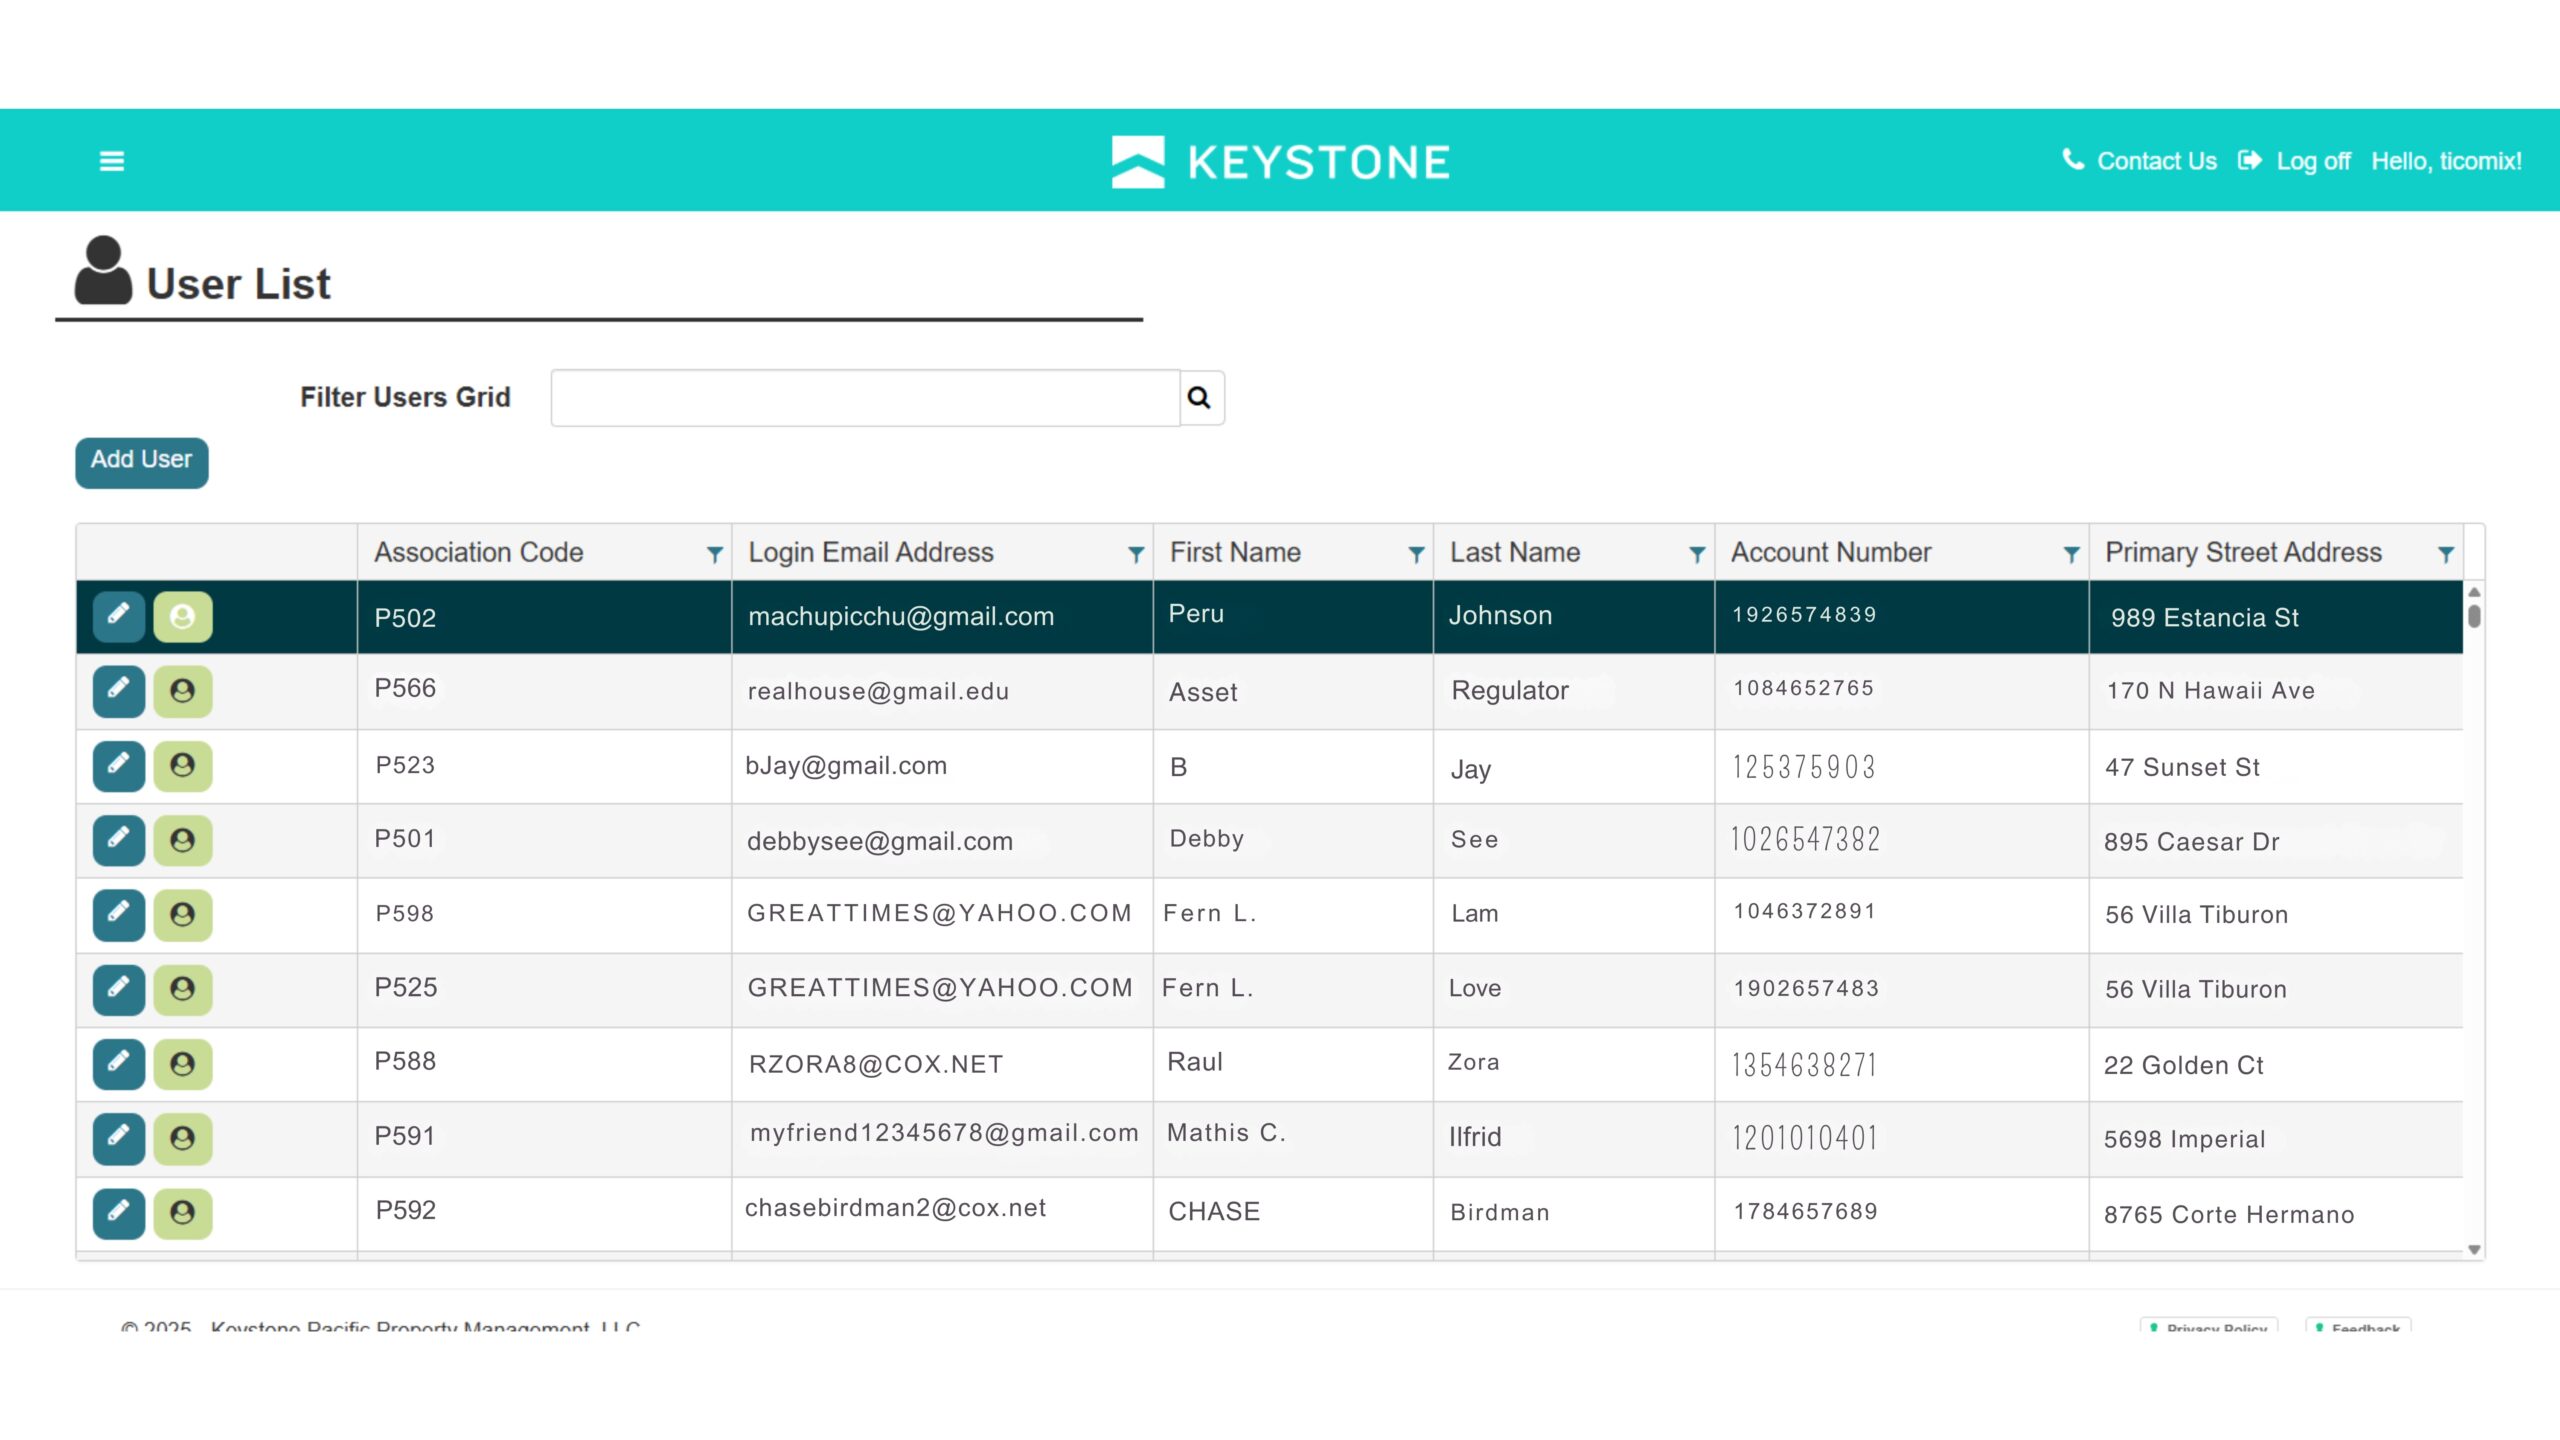Select the Birdman last name cell
This screenshot has width=2560, height=1440.
click(x=1574, y=1213)
